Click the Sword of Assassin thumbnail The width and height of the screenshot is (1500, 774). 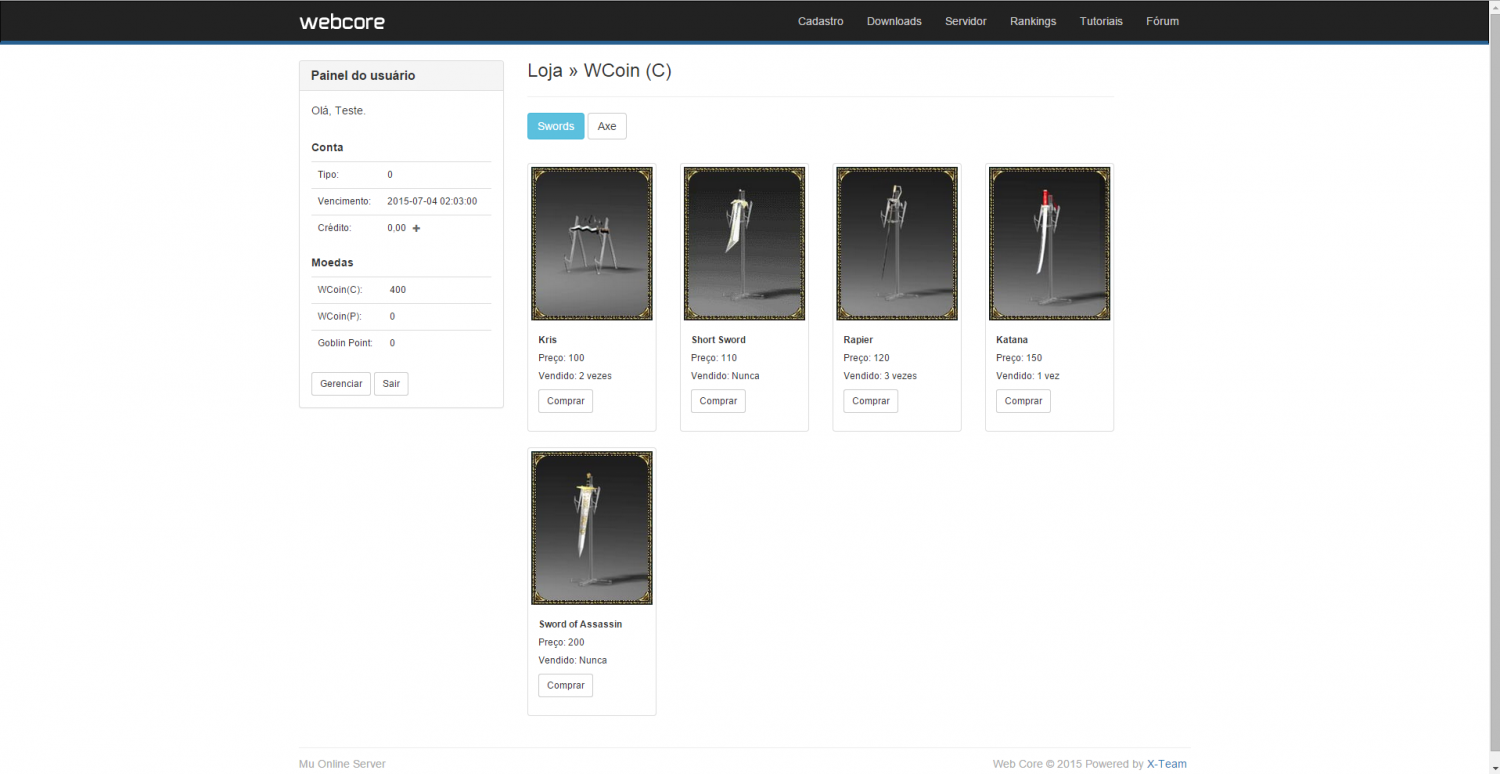click(x=592, y=528)
